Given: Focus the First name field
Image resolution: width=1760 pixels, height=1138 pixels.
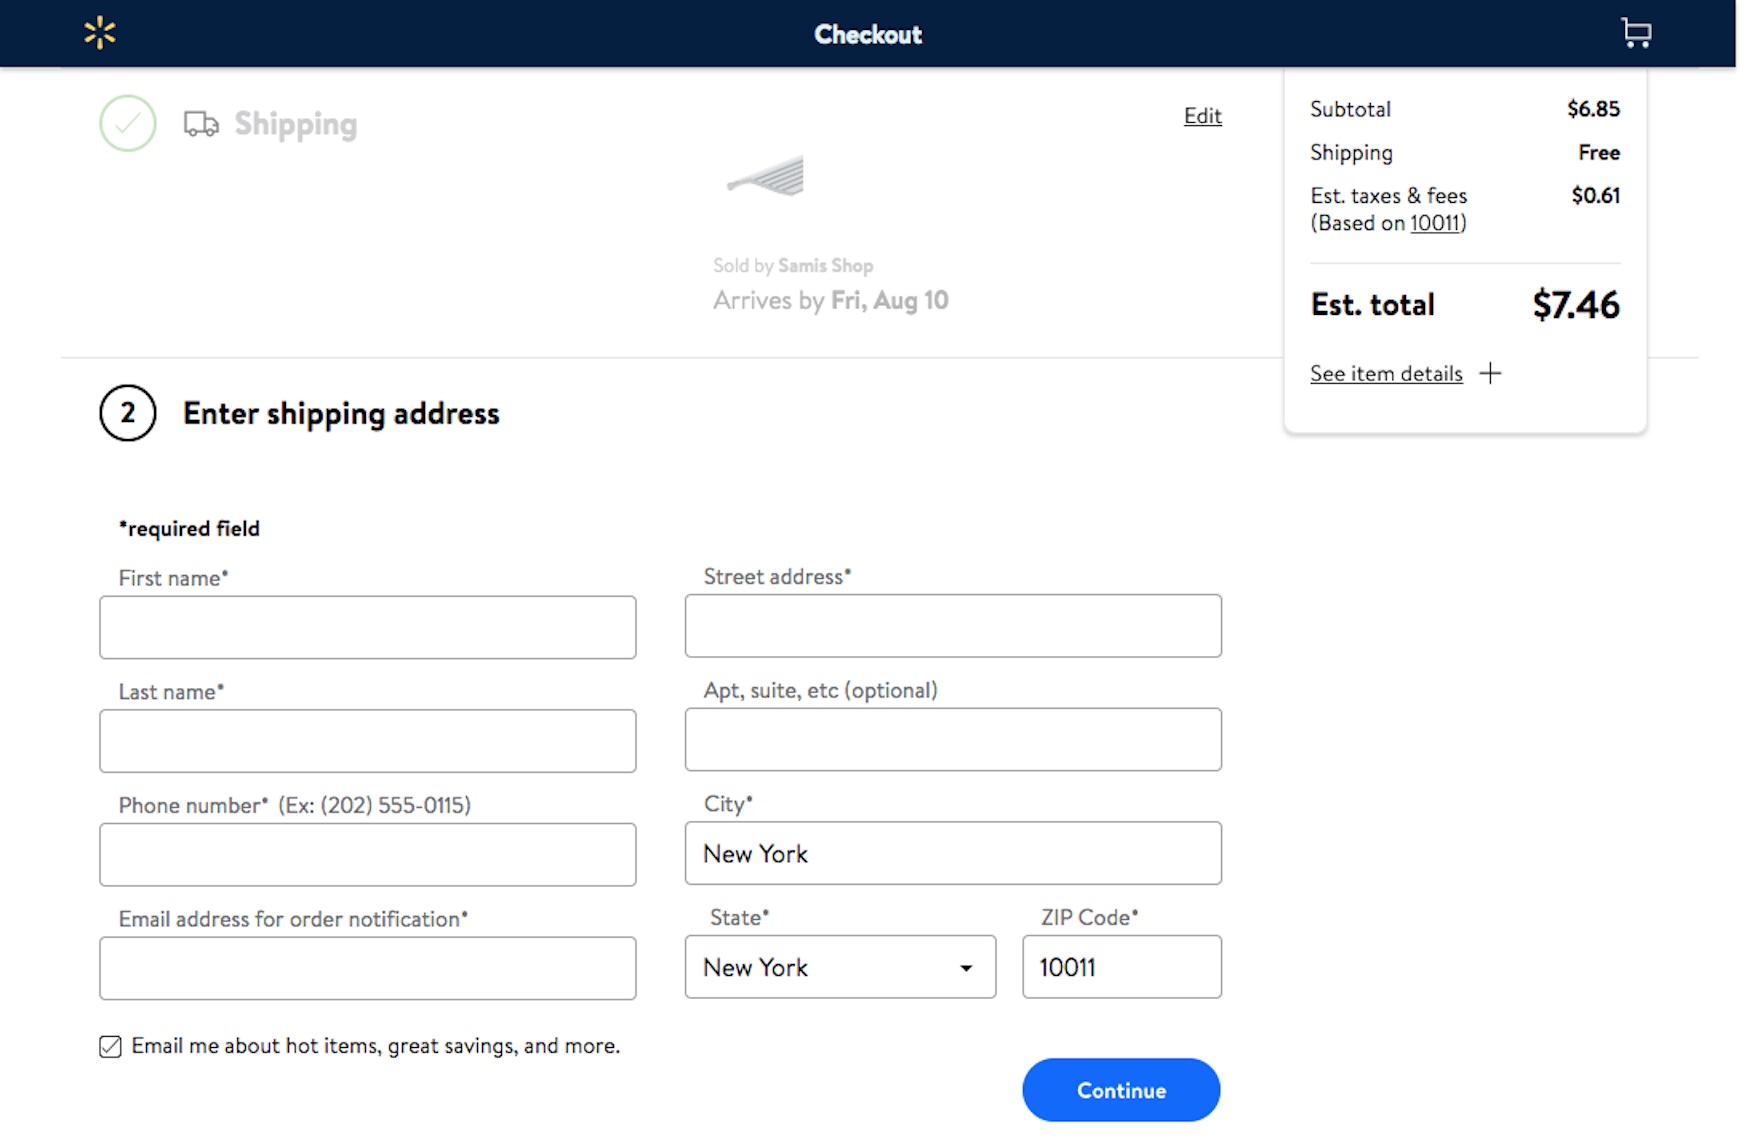Looking at the screenshot, I should (x=368, y=627).
